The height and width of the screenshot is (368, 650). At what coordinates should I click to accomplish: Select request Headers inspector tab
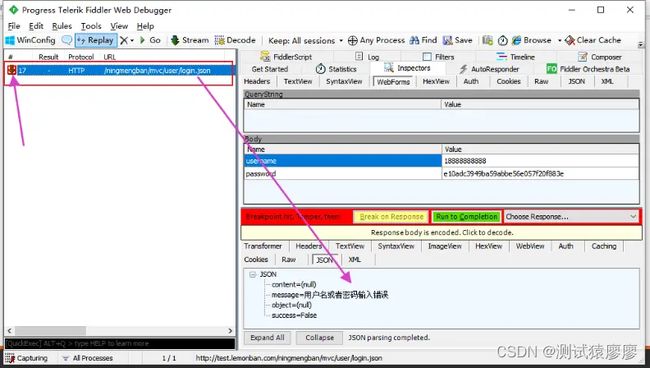point(257,81)
